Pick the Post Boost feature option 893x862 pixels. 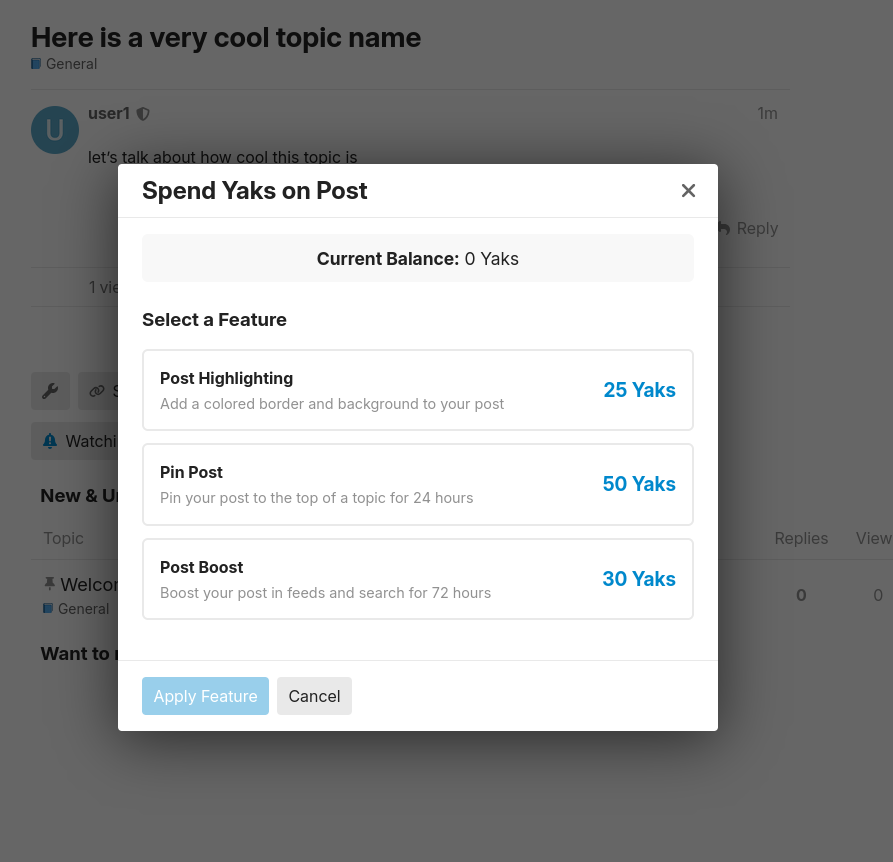[x=417, y=579]
